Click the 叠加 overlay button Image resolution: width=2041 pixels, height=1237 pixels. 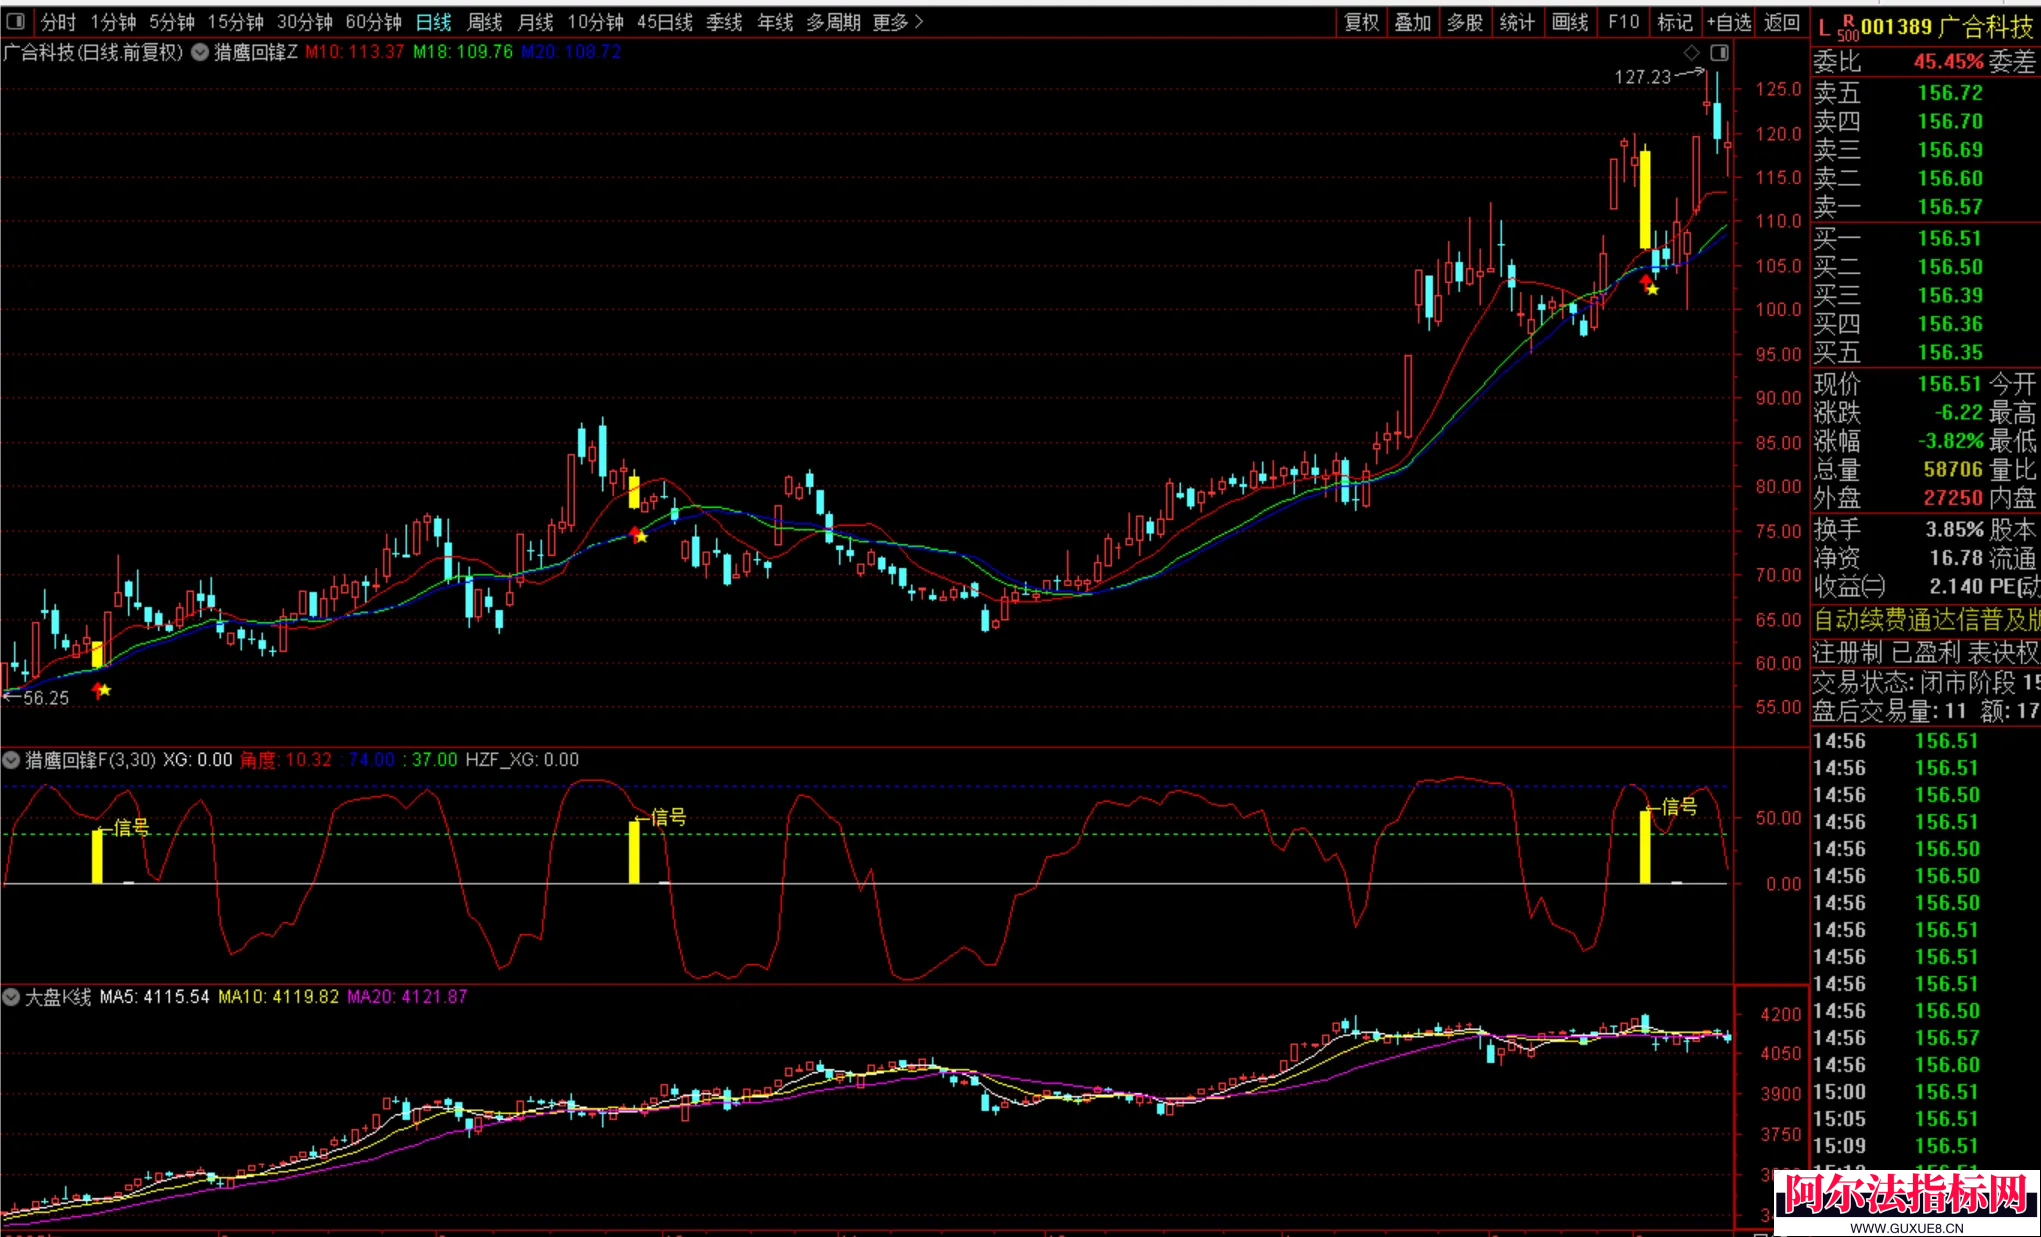tap(1413, 22)
